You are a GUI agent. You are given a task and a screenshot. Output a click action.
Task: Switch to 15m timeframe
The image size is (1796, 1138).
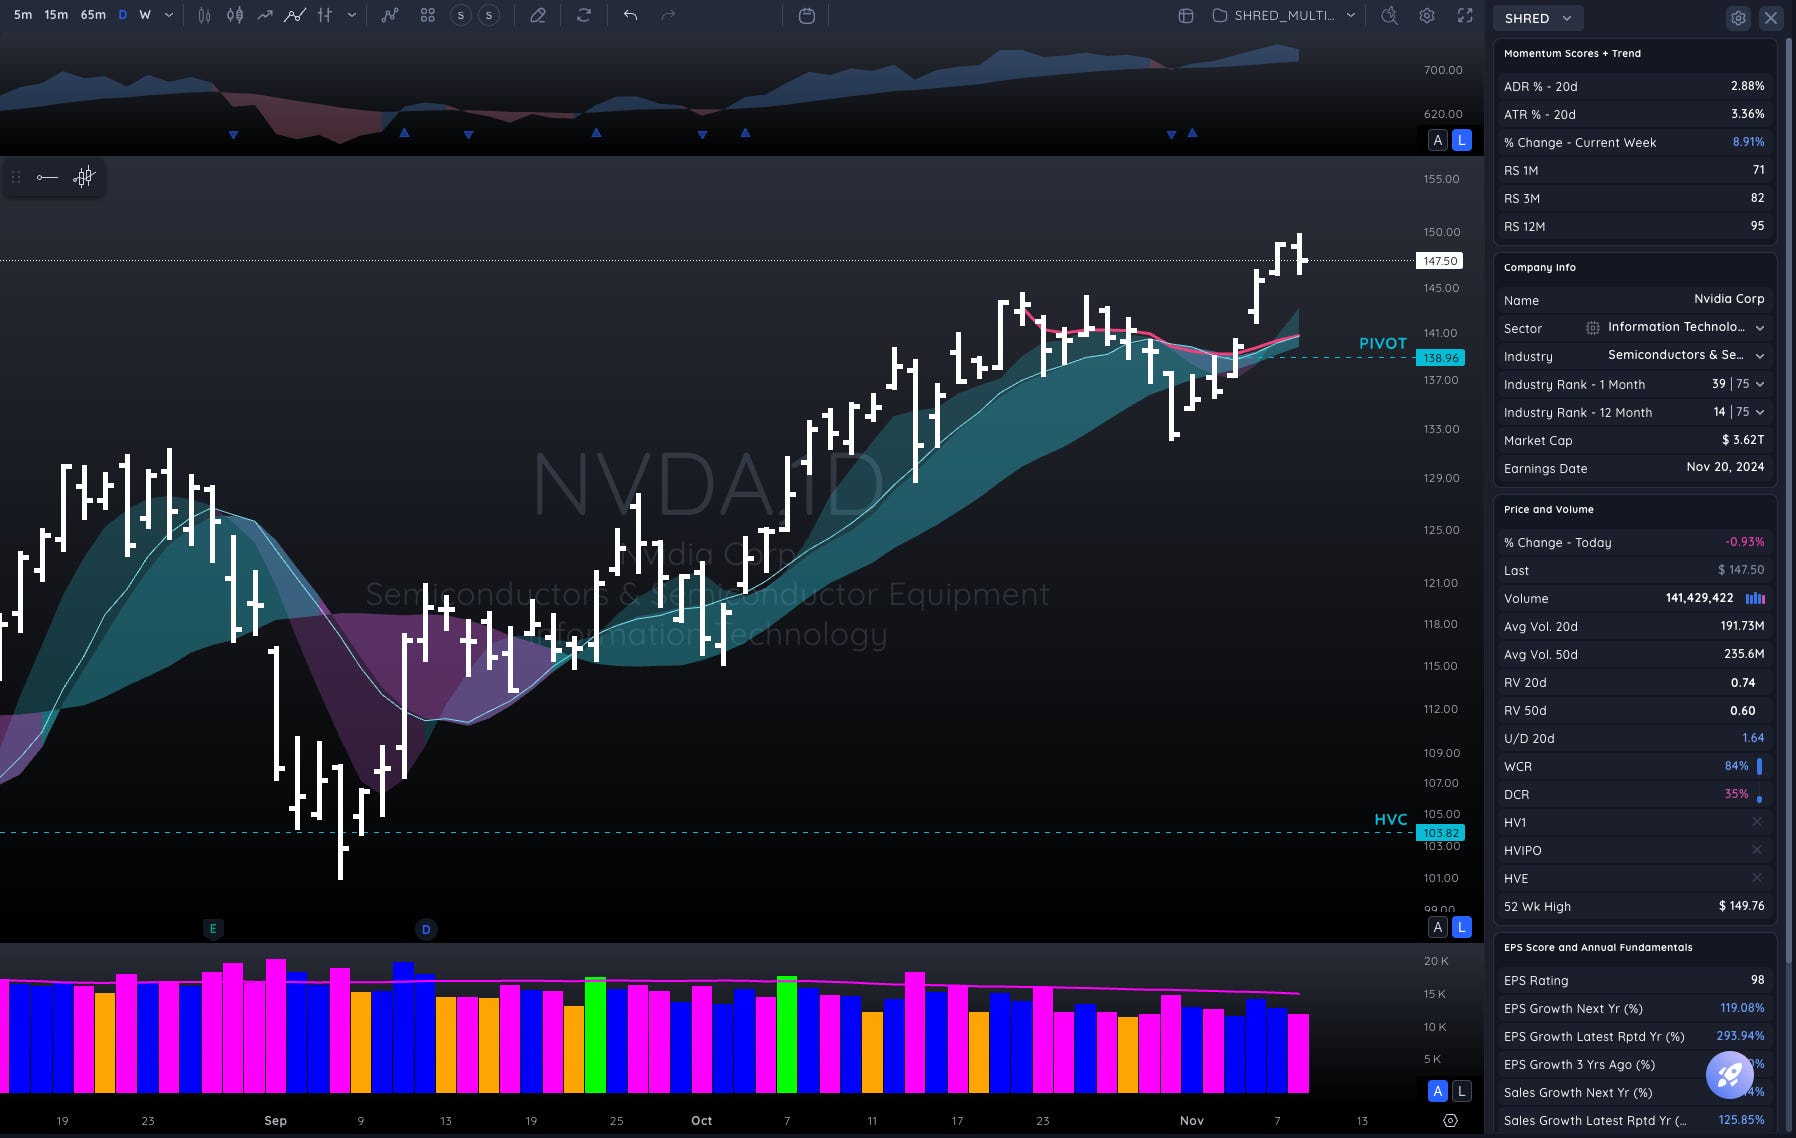(x=56, y=15)
